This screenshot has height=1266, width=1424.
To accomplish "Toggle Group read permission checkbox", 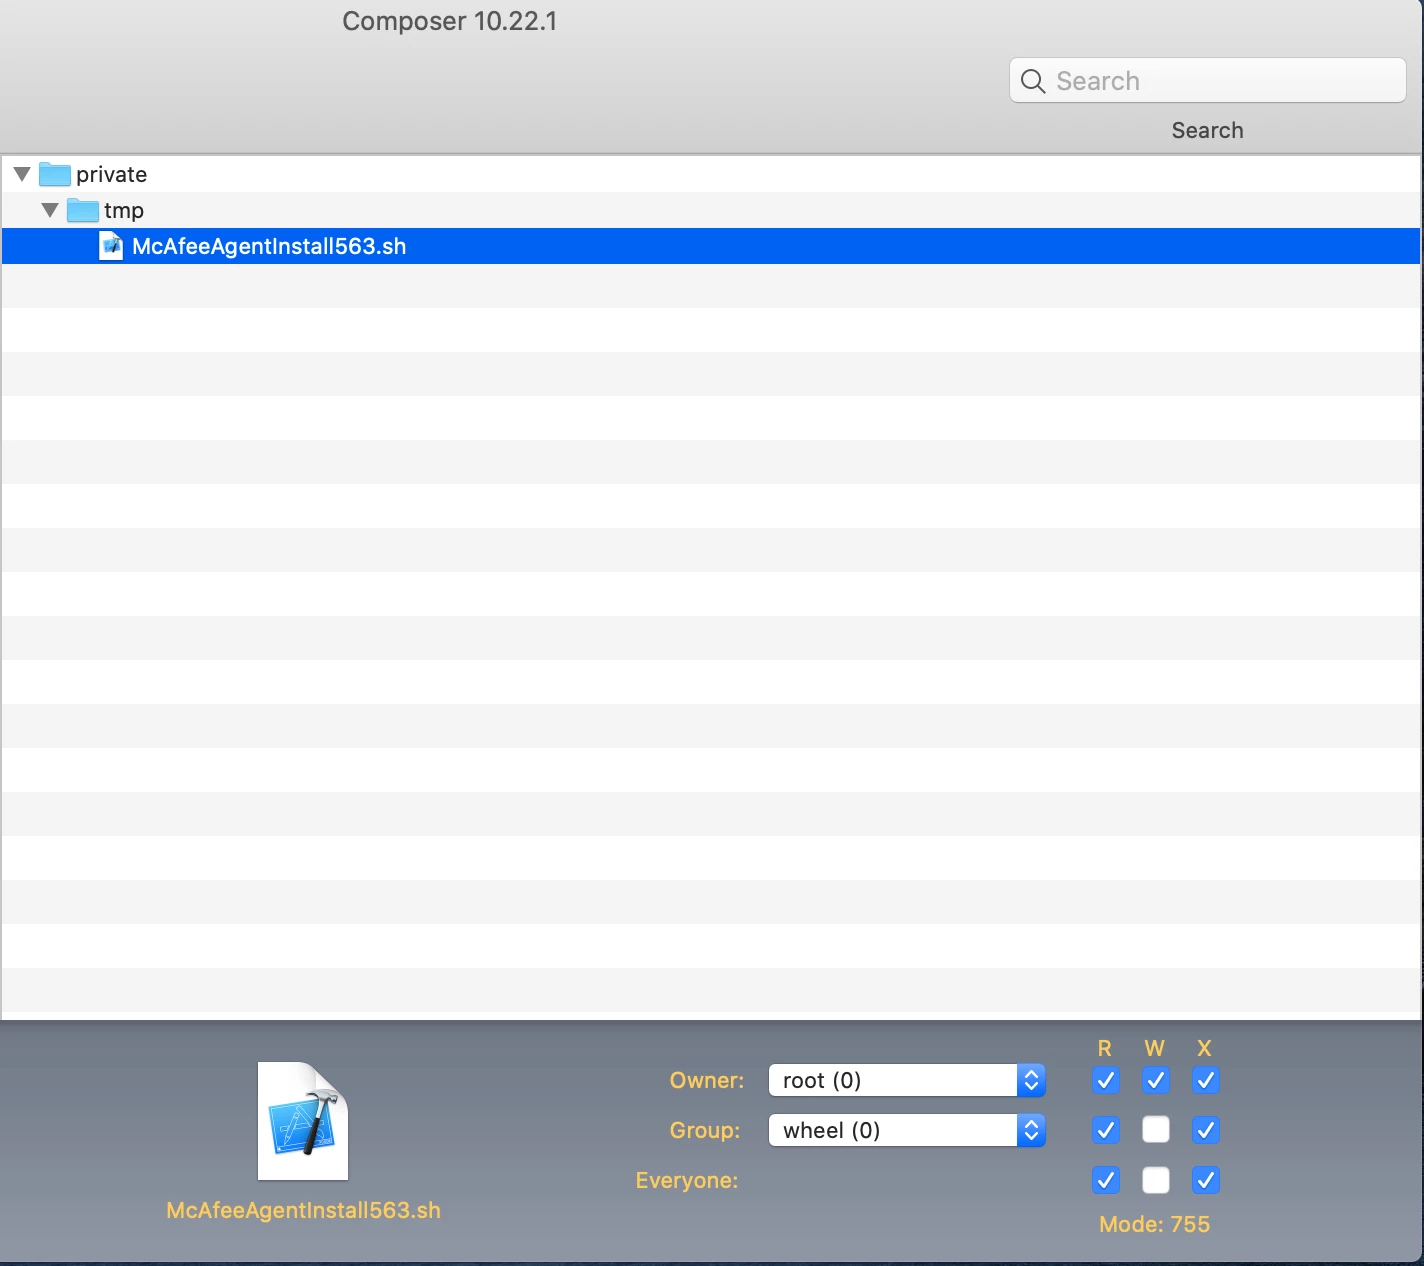I will 1105,1130.
